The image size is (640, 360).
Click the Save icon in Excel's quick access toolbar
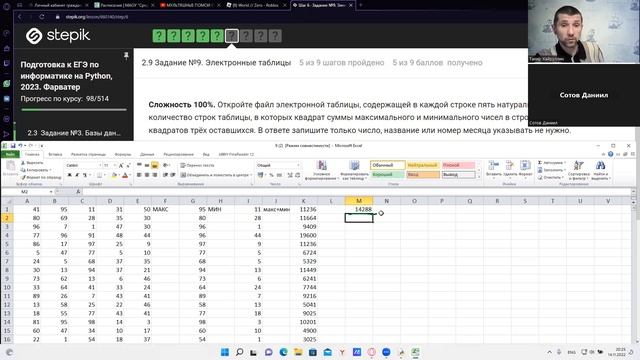(13, 146)
